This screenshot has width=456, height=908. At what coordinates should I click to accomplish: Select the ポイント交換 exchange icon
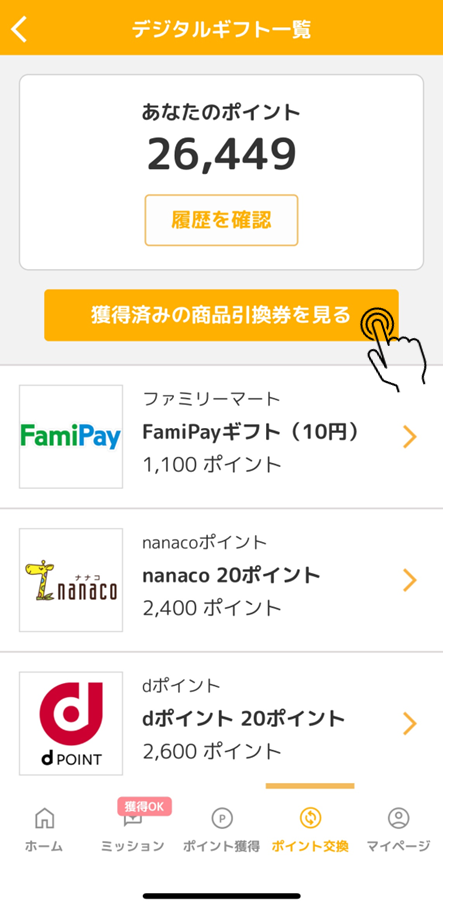(x=311, y=818)
